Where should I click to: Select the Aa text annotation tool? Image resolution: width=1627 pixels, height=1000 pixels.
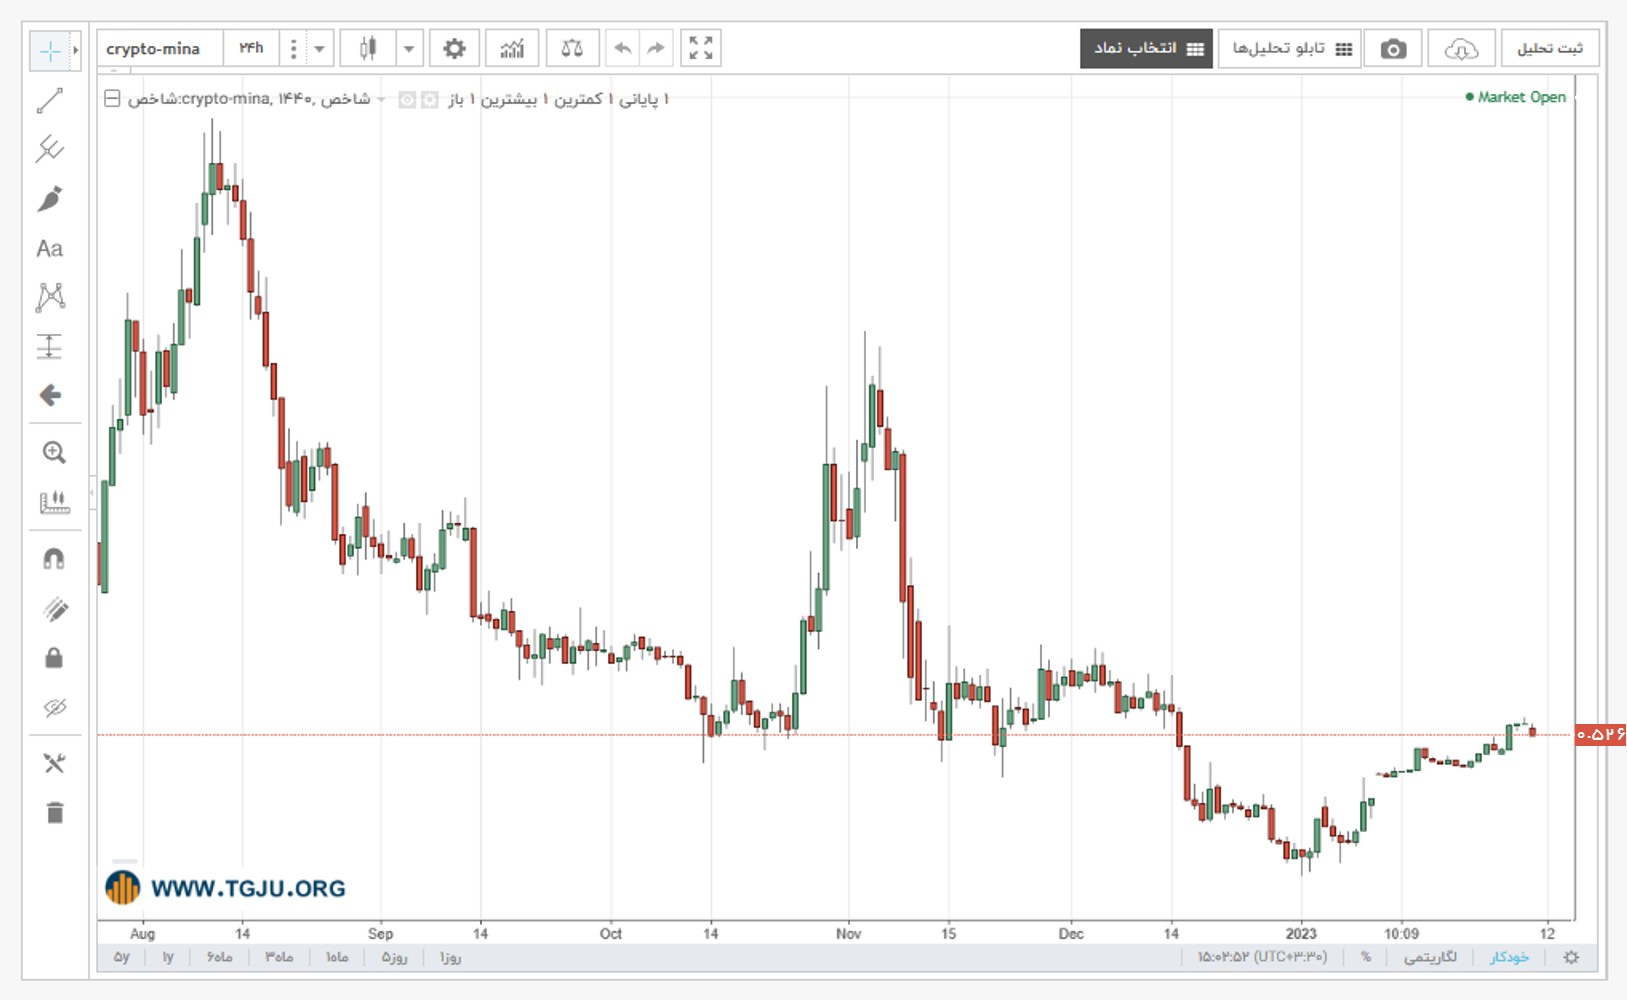50,248
